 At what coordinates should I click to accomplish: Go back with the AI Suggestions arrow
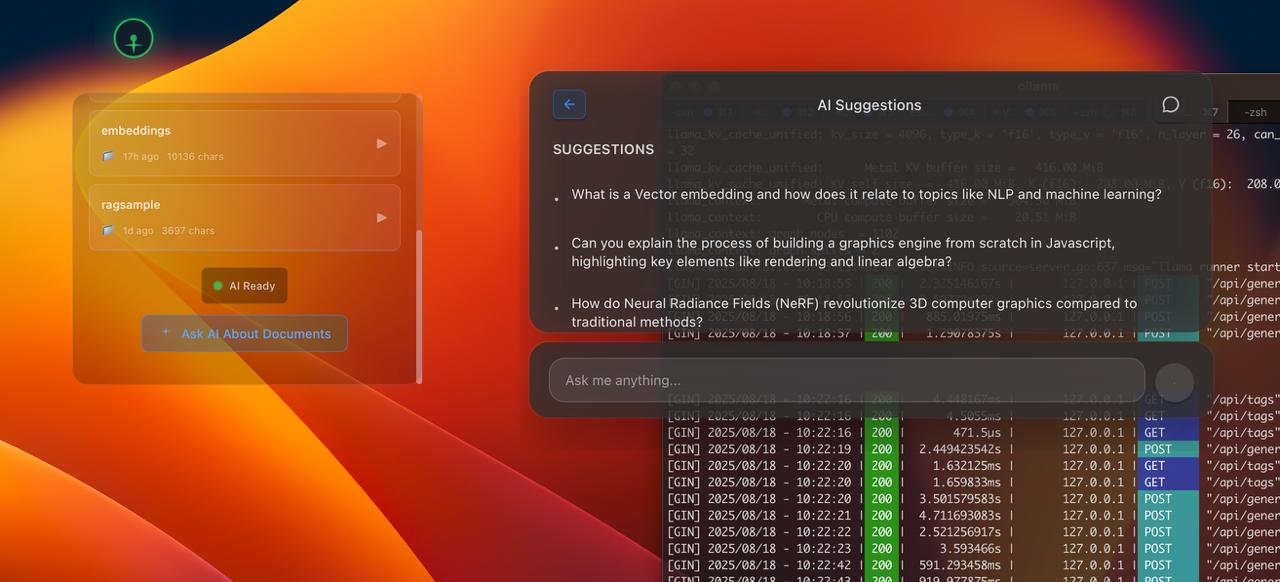point(569,104)
